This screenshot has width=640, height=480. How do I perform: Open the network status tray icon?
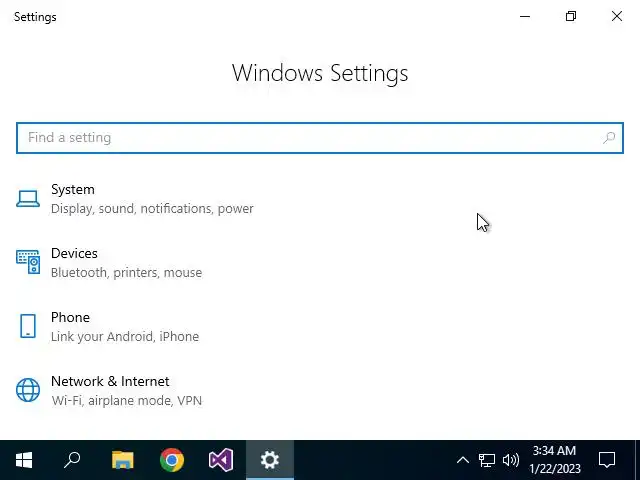pyautogui.click(x=487, y=460)
